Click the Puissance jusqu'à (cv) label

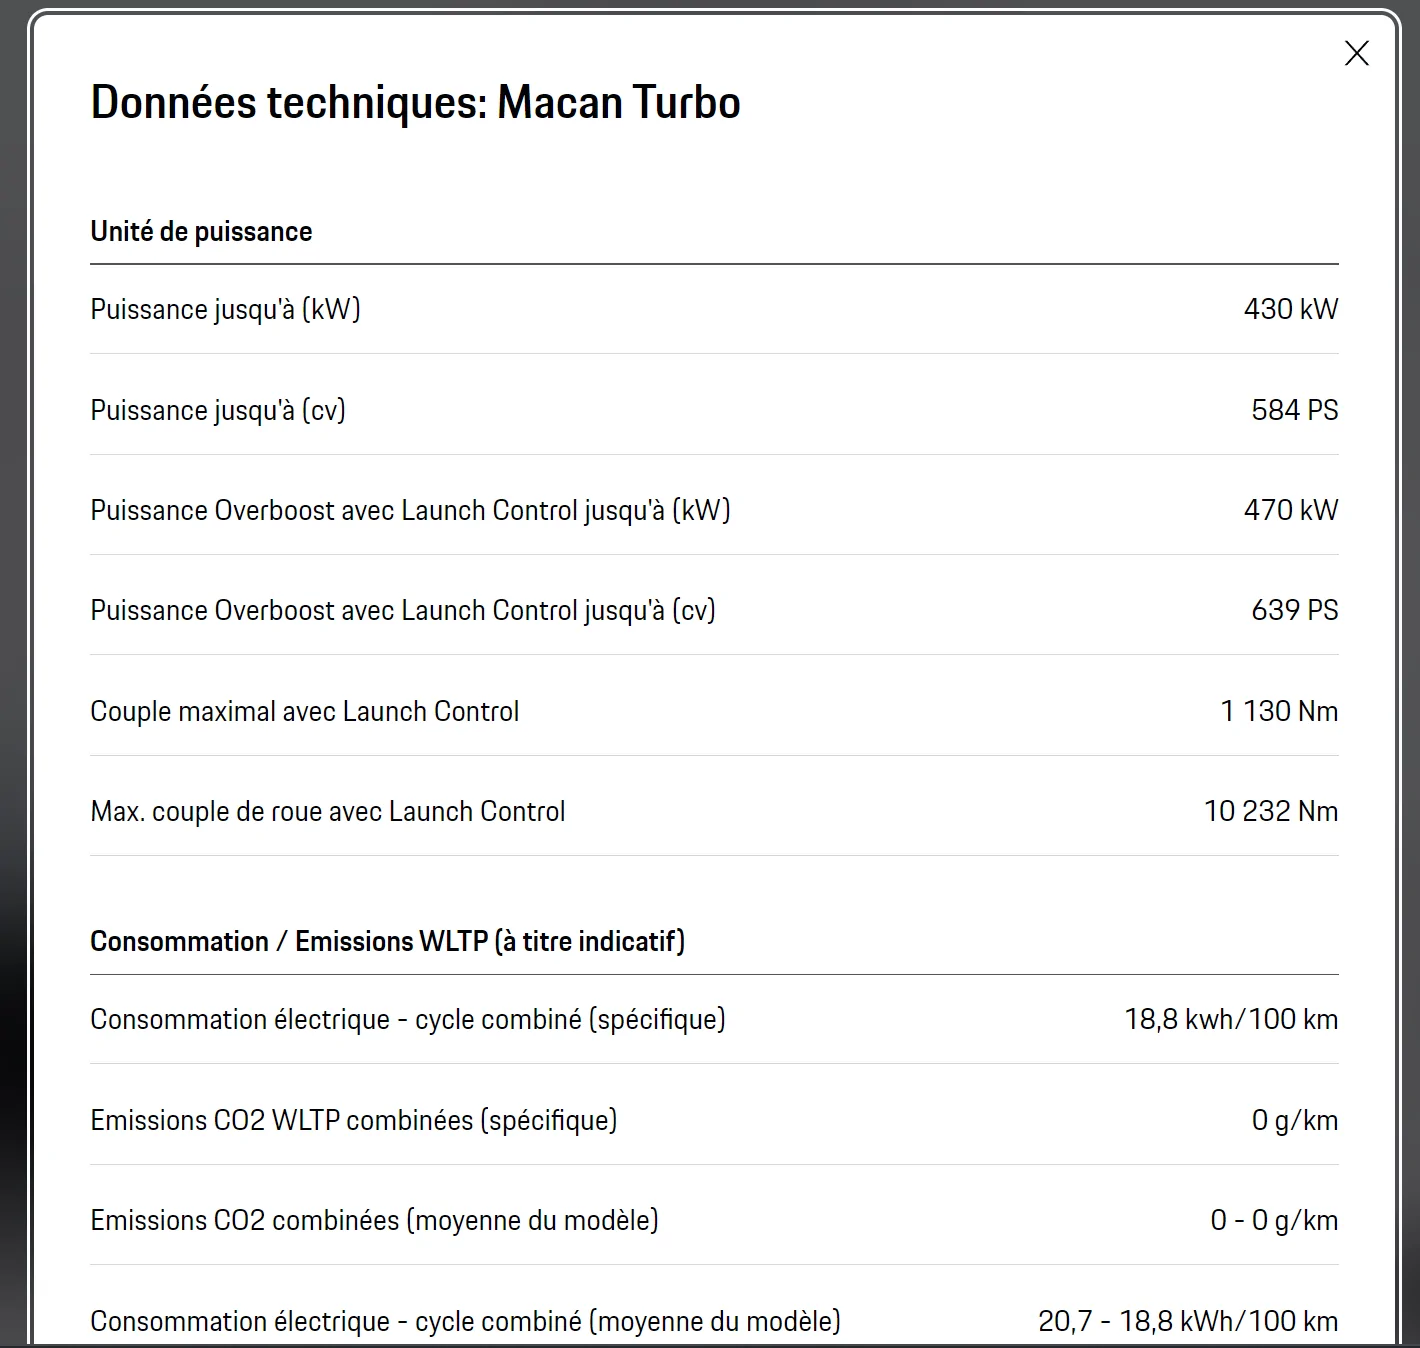218,411
